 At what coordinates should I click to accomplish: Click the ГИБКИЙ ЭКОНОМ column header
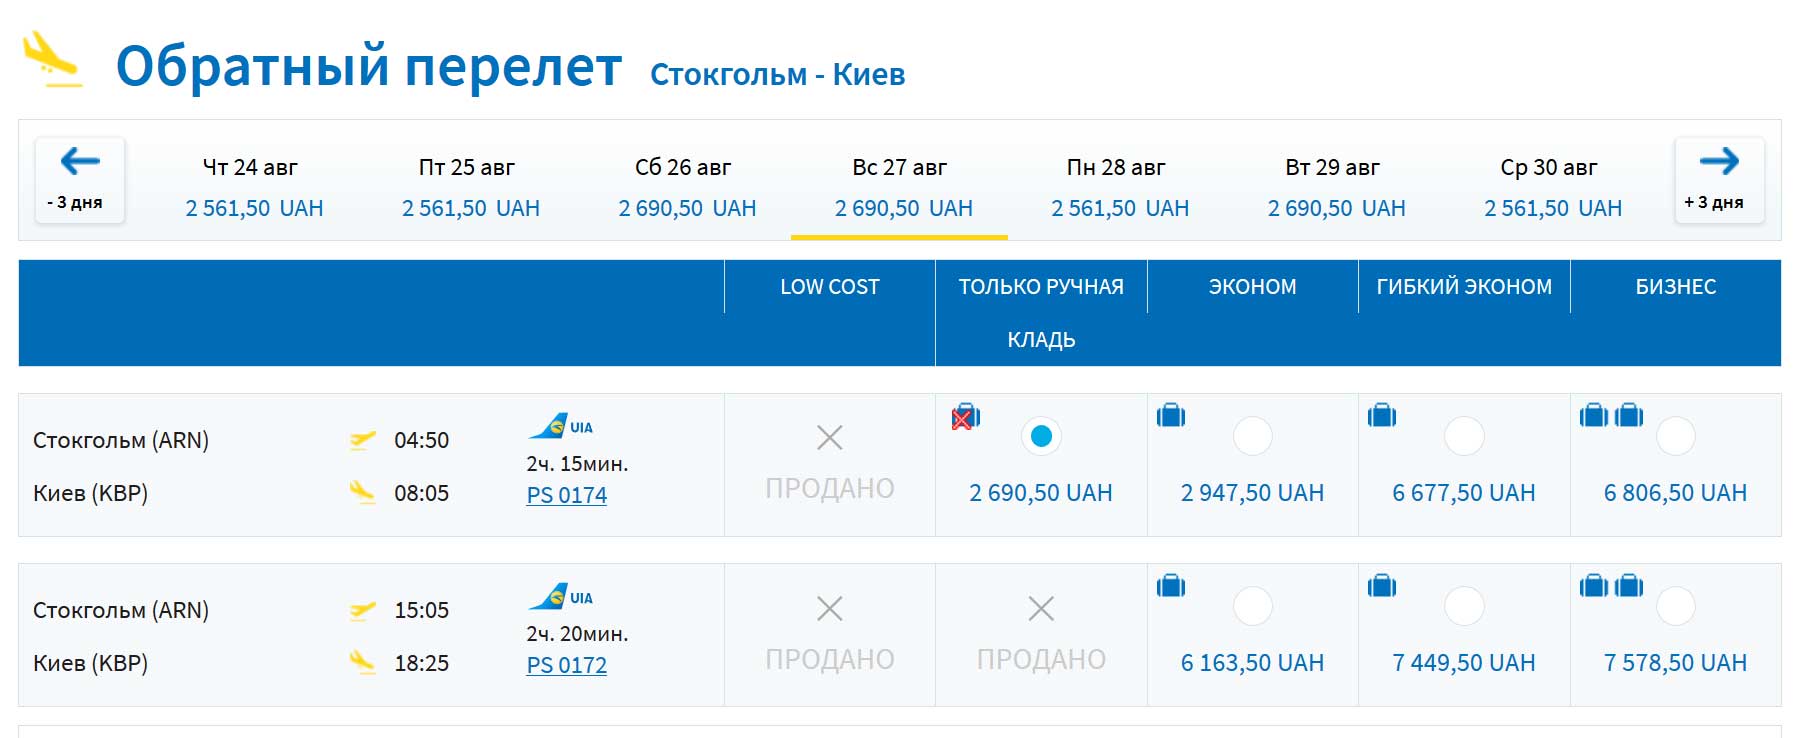(x=1464, y=287)
